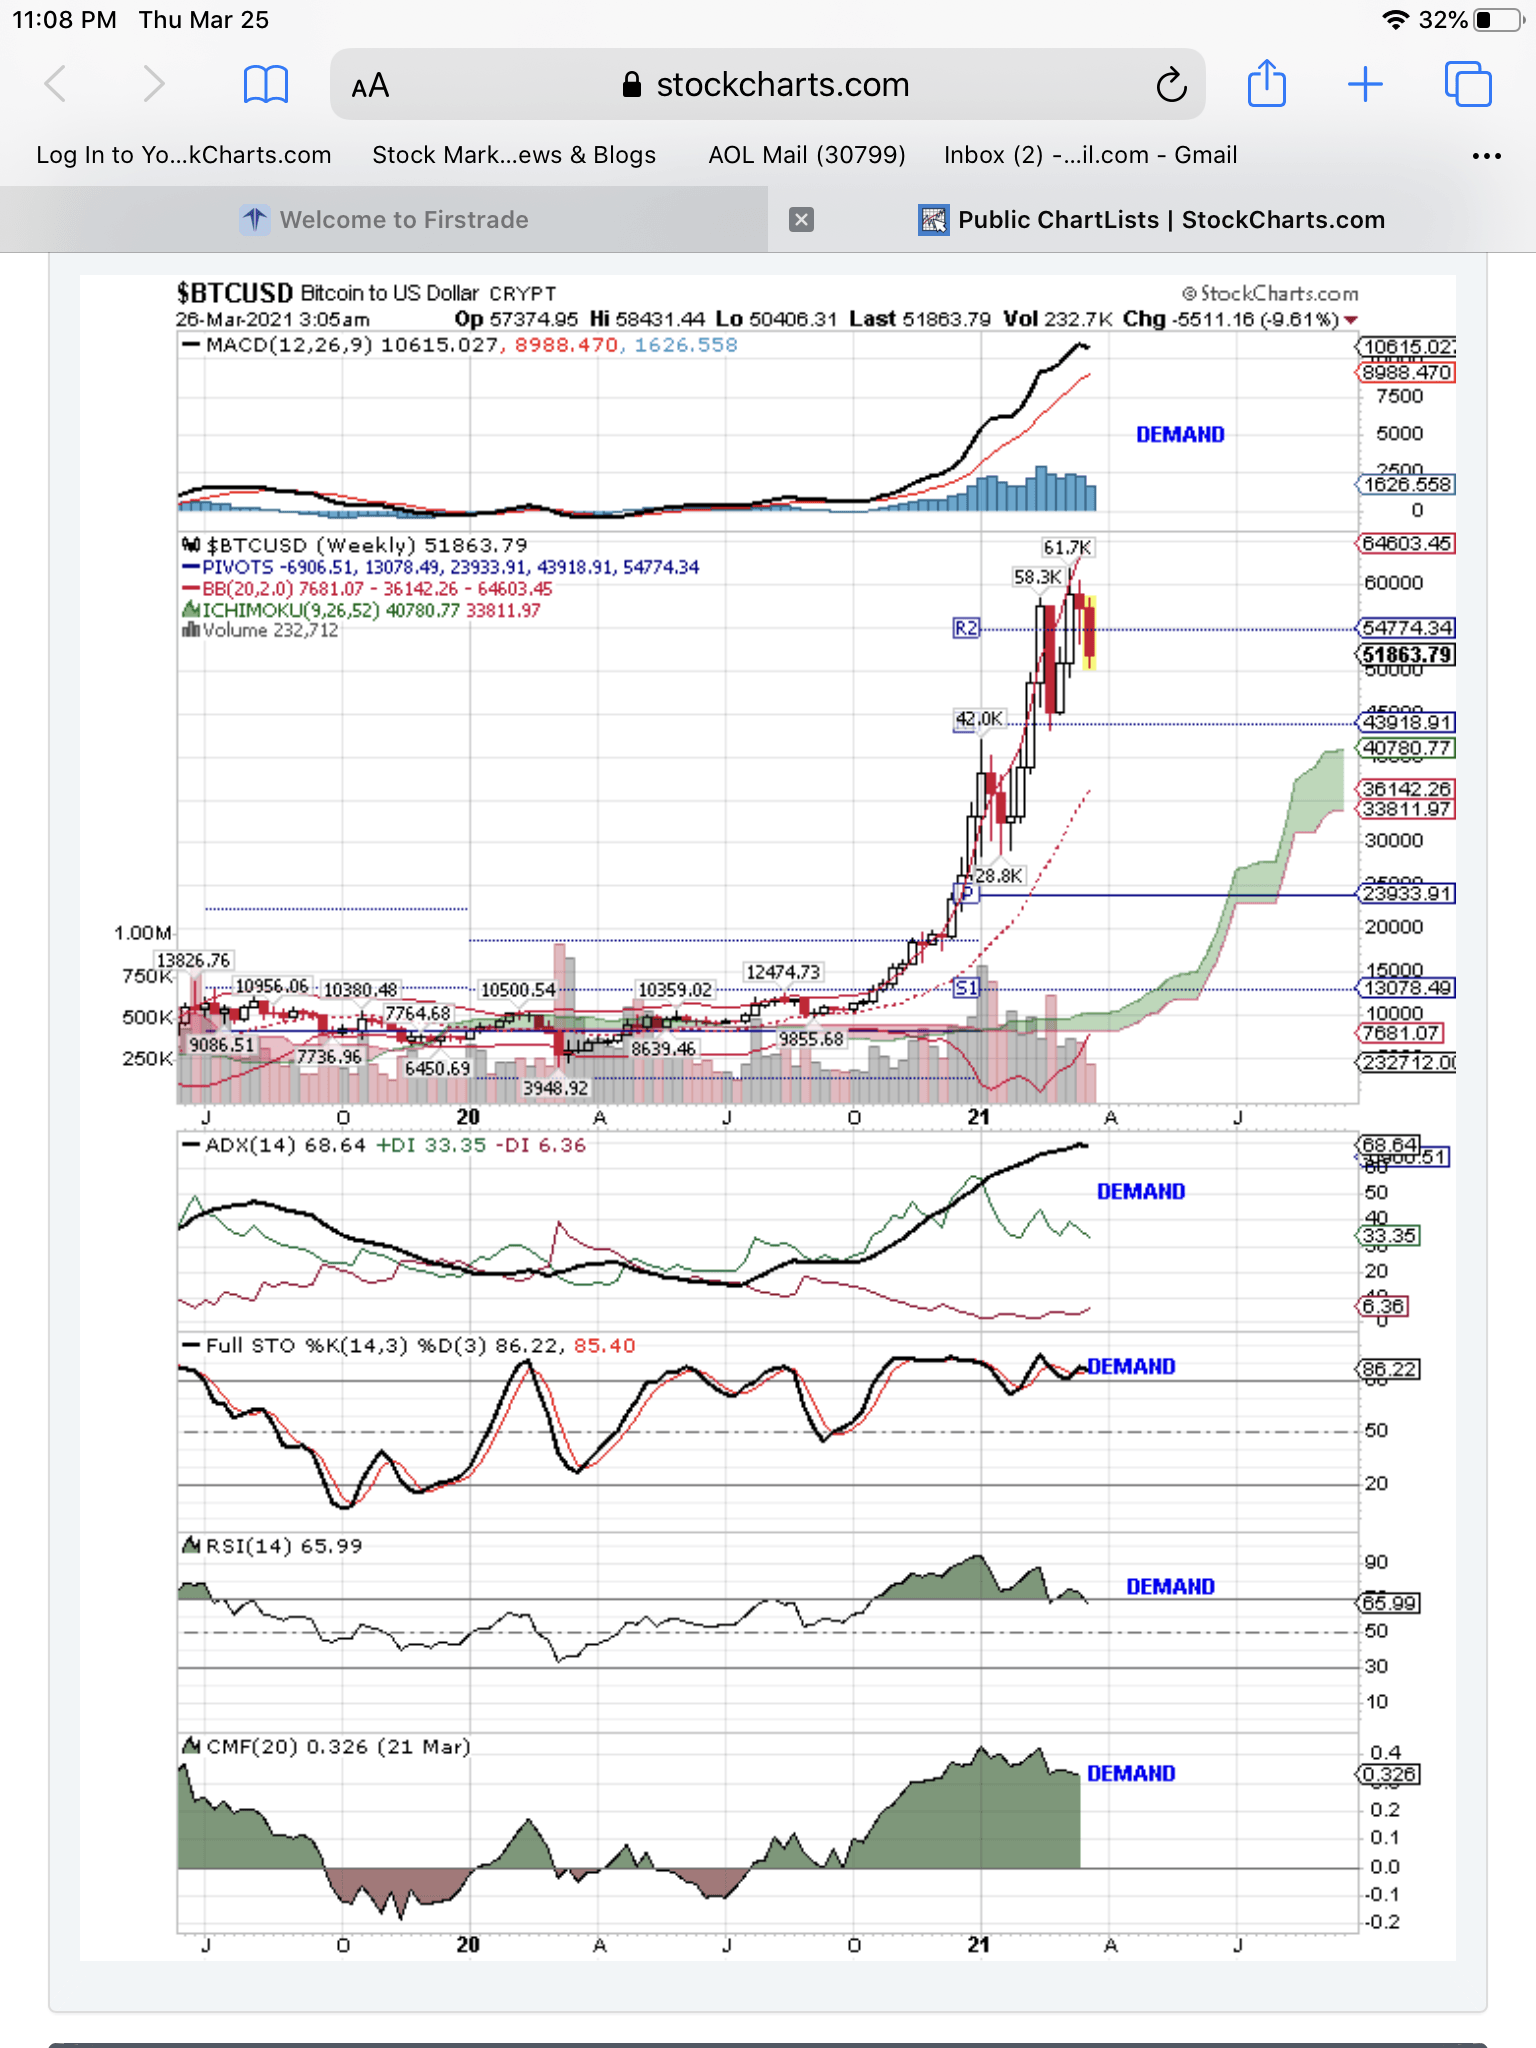The width and height of the screenshot is (1536, 2048).
Task: Tap the 54774.34 pivot value tag
Action: [x=1407, y=628]
